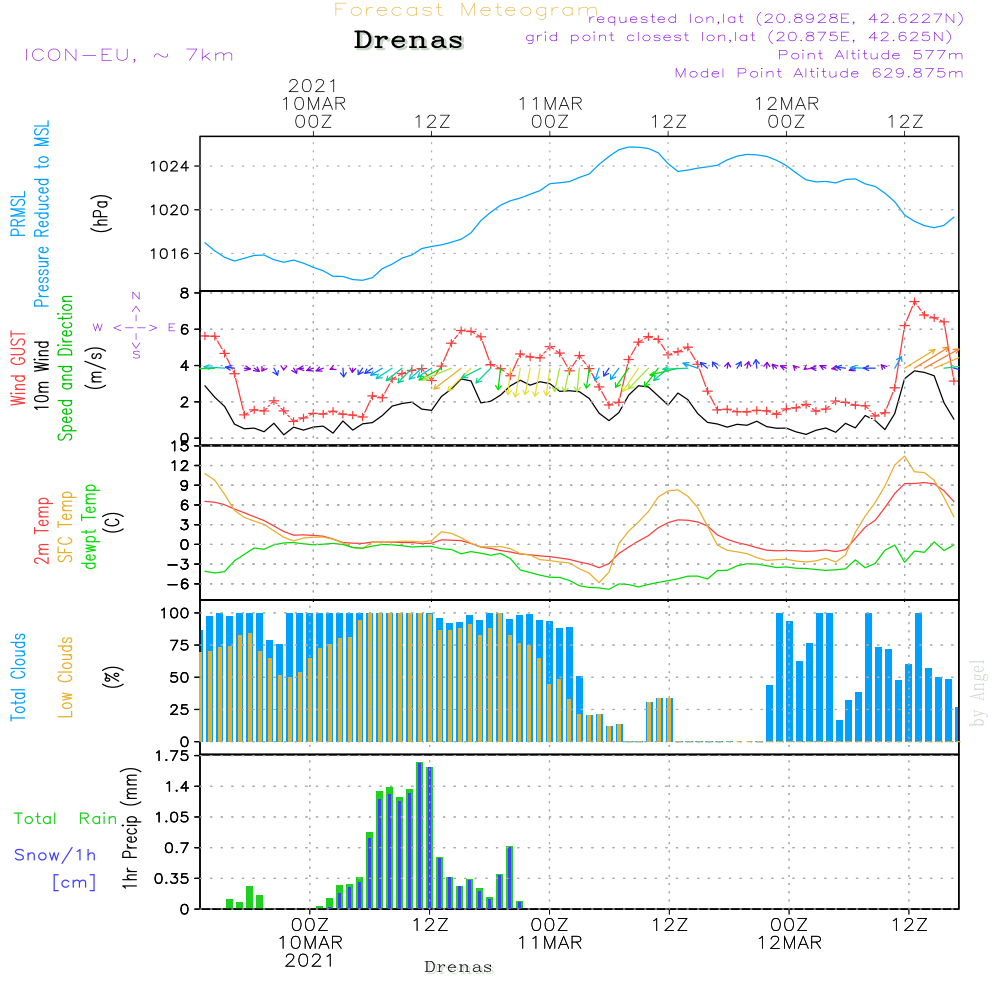
Task: Click the top '12MAR 00Z' time label
Action: click(x=787, y=112)
